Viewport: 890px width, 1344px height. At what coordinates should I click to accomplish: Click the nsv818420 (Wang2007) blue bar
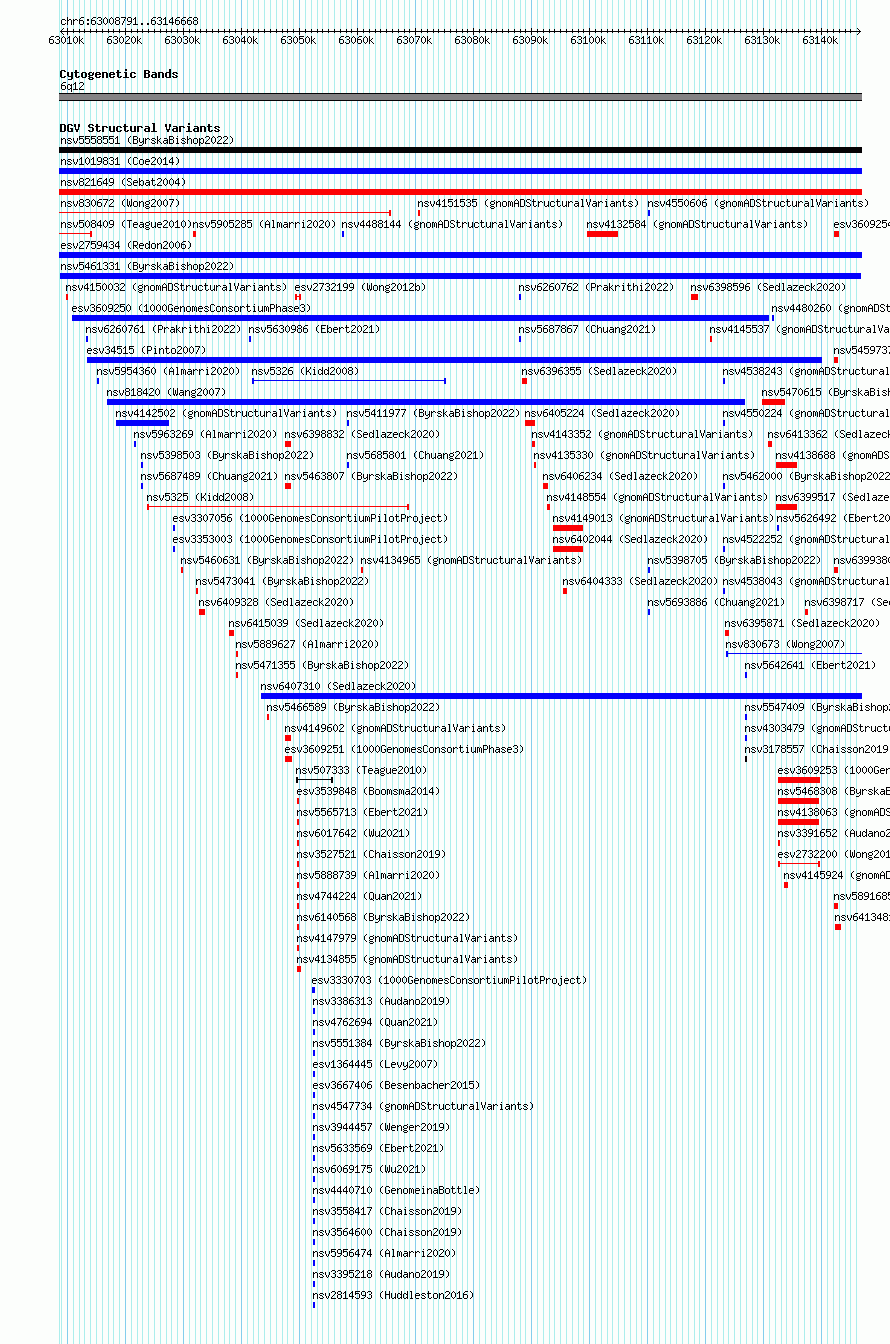426,402
